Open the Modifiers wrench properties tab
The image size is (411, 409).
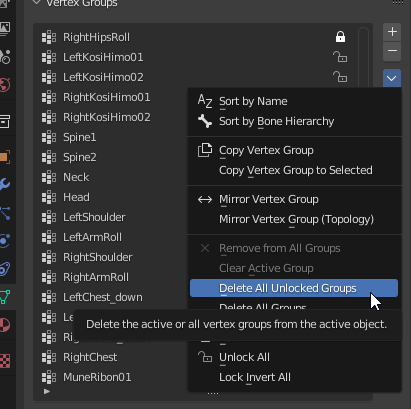5,184
